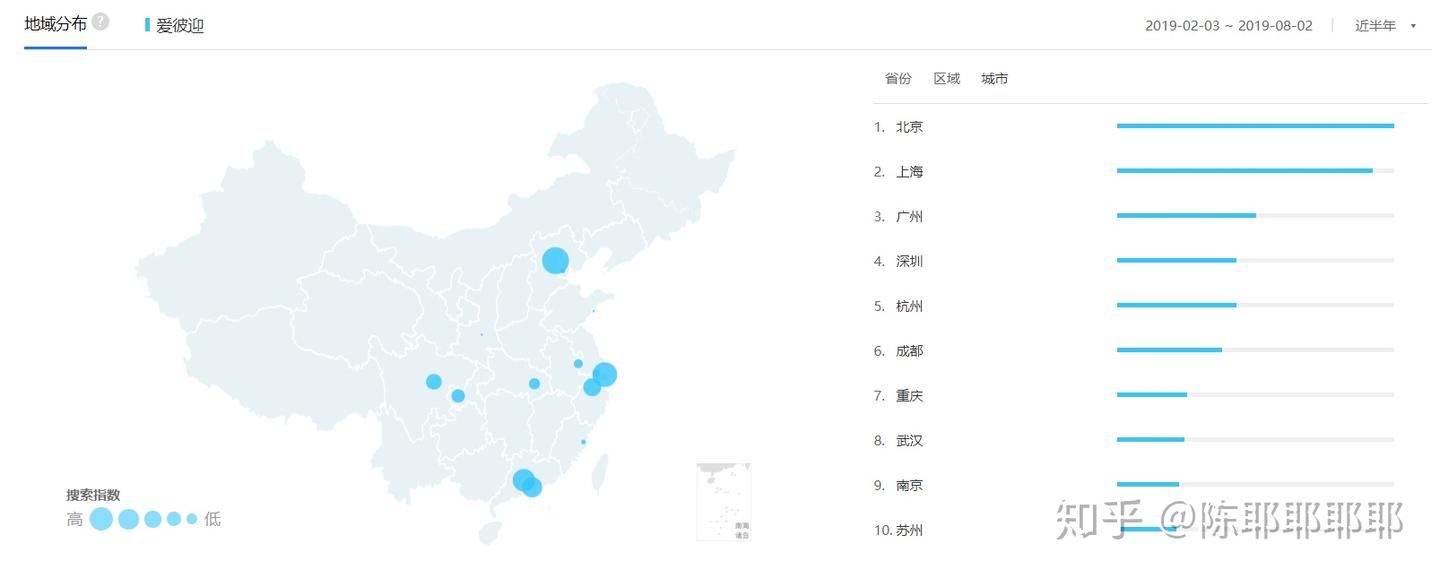This screenshot has width=1440, height=578.
Task: Click the largest legend circle next to 高
Action: tap(101, 519)
